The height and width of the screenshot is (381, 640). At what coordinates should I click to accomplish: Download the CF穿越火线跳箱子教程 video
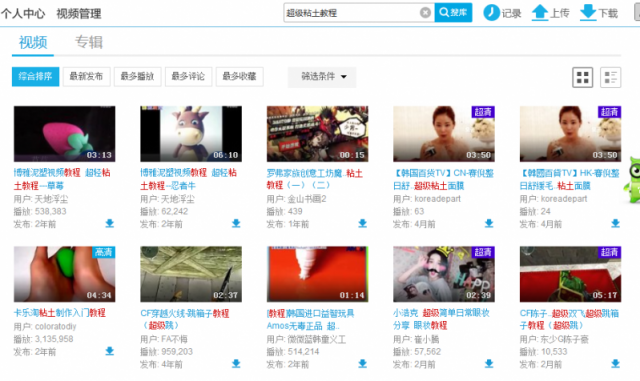[x=236, y=363]
